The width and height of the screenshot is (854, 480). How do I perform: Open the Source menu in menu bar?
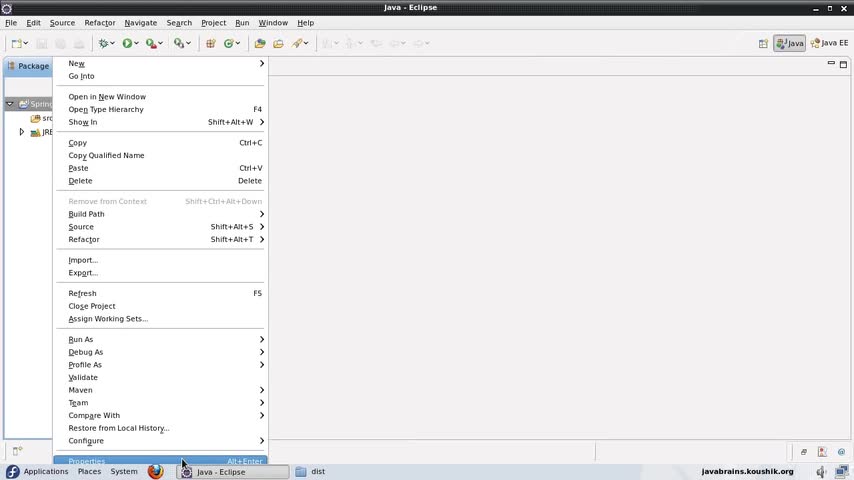[62, 23]
